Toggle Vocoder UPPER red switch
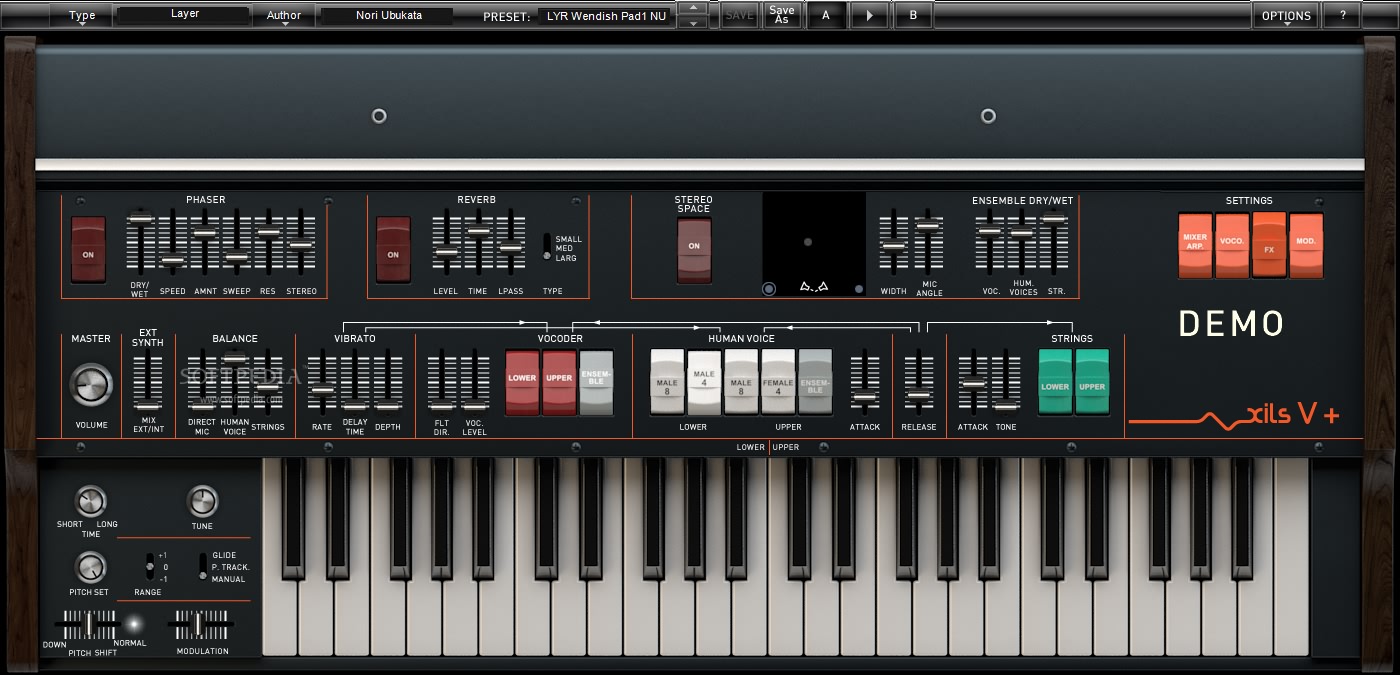The width and height of the screenshot is (1400, 675). pos(559,382)
